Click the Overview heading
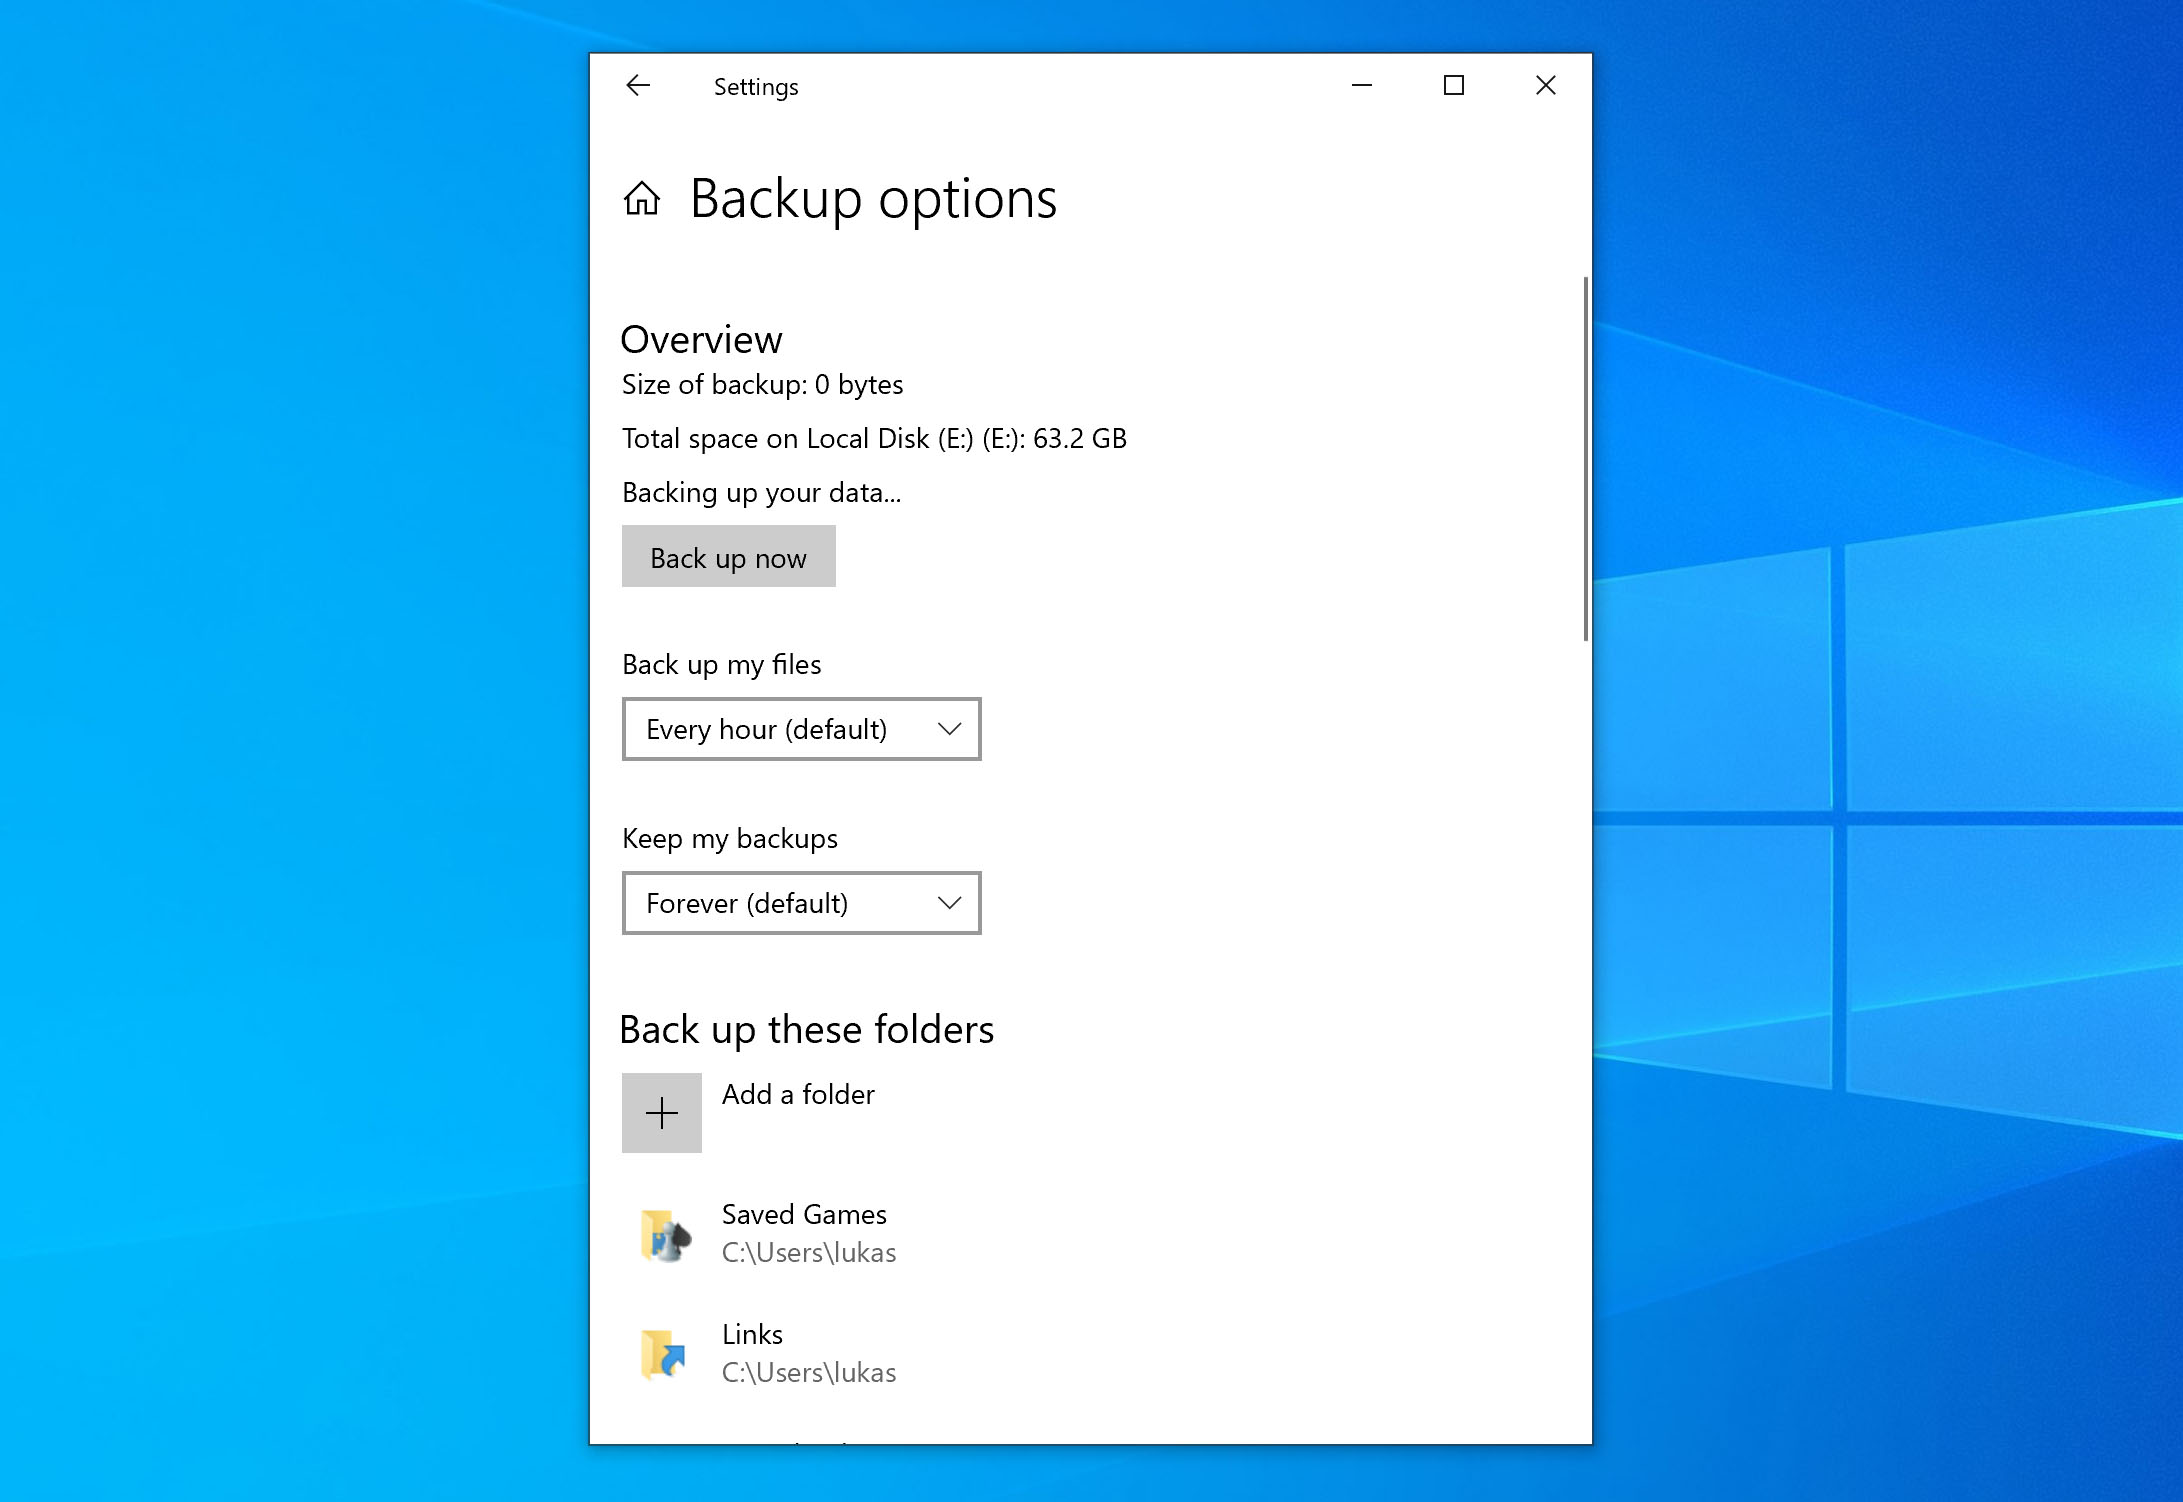This screenshot has width=2183, height=1502. (701, 340)
